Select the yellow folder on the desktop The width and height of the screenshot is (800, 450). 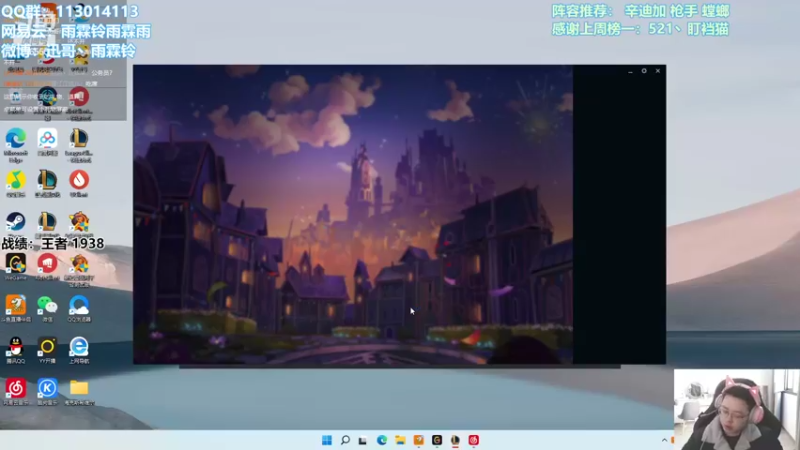click(79, 388)
